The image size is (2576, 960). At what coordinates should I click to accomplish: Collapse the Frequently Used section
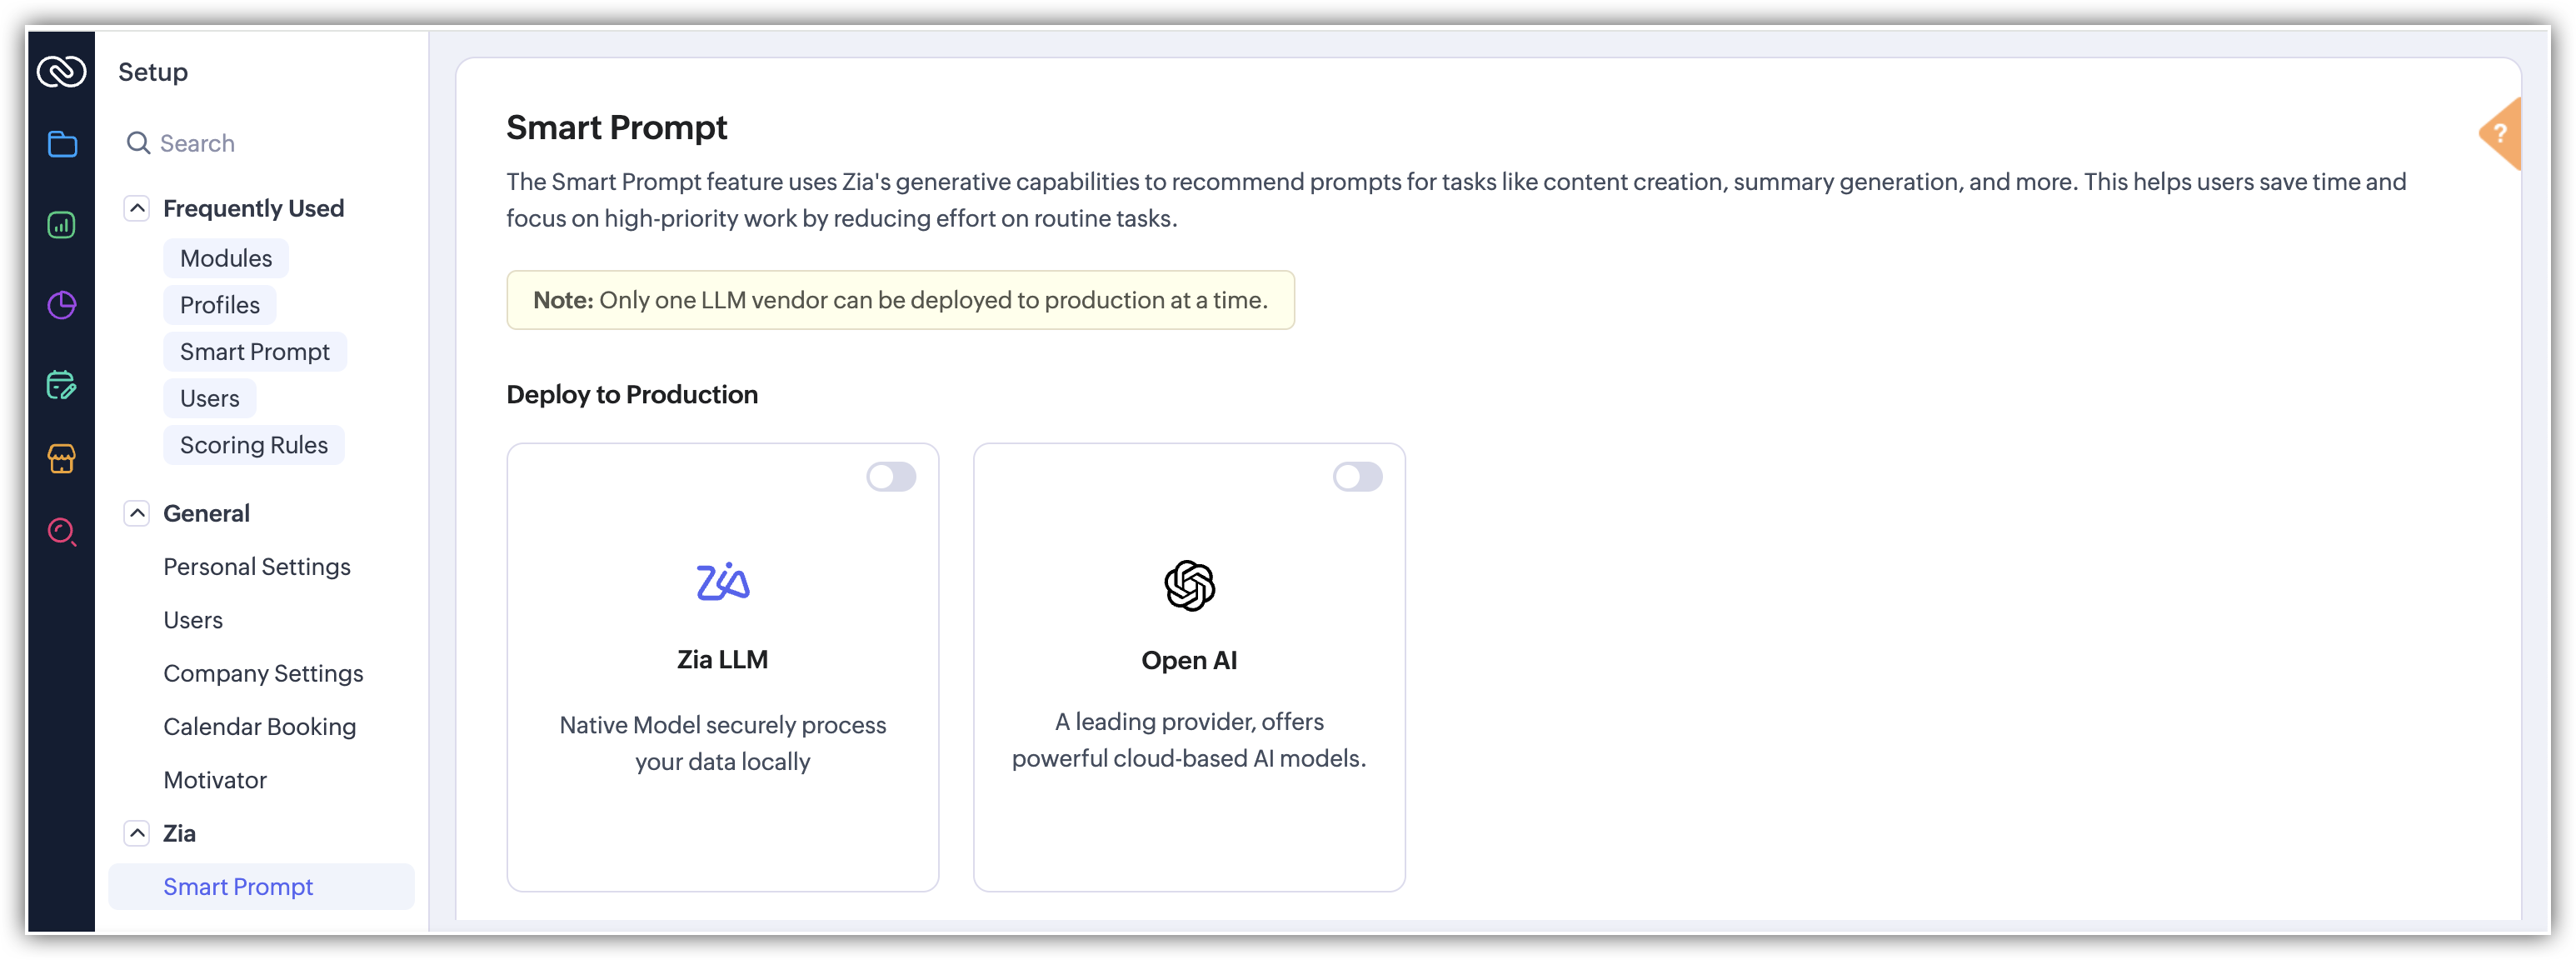pyautogui.click(x=137, y=208)
